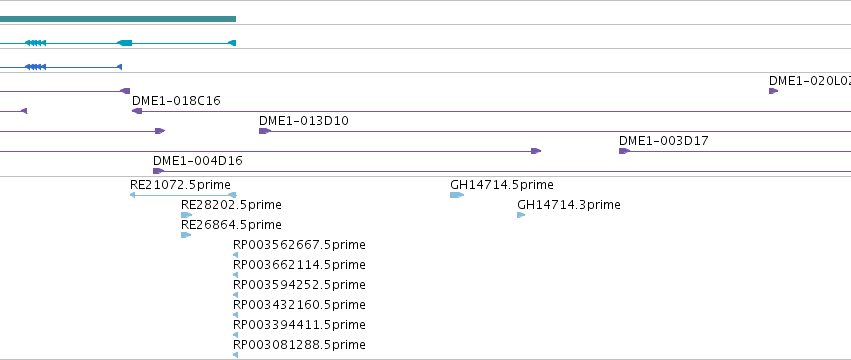The width and height of the screenshot is (851, 360).
Task: Select the RP003432160.5prime label
Action: coord(299,305)
